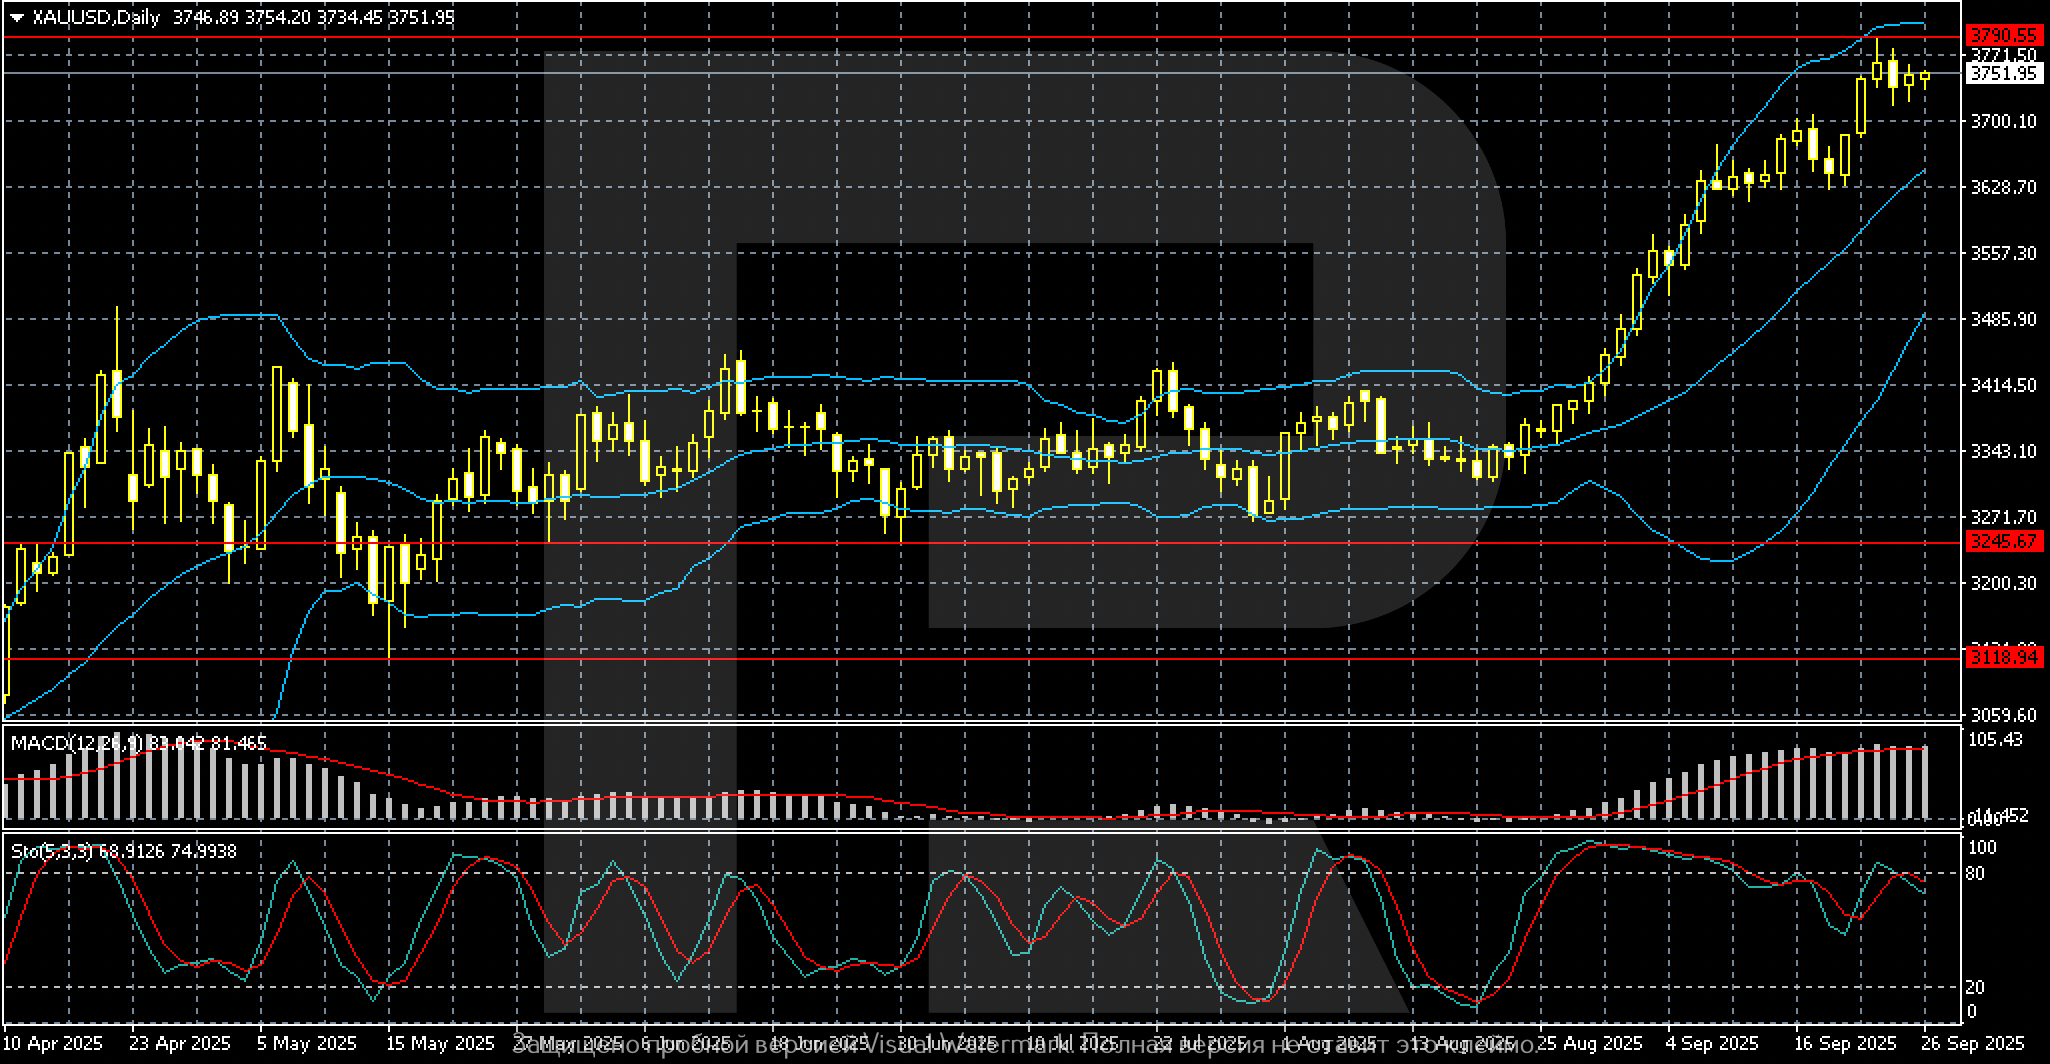
Task: Click the Stochastic 80 level label
Action: (x=1975, y=873)
